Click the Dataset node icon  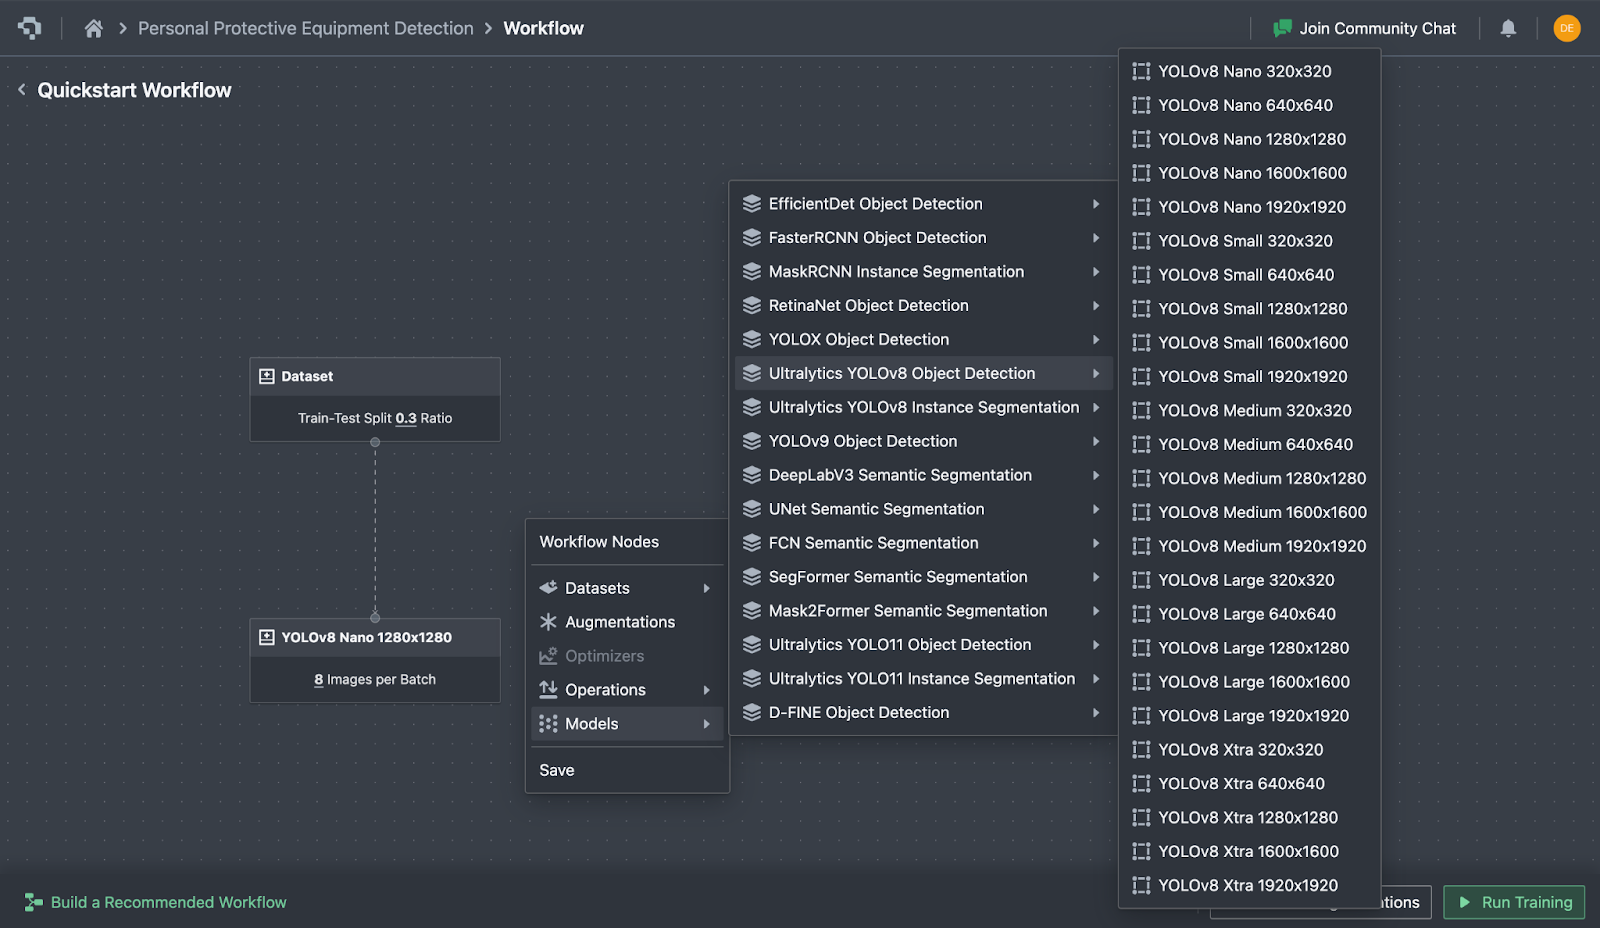267,376
